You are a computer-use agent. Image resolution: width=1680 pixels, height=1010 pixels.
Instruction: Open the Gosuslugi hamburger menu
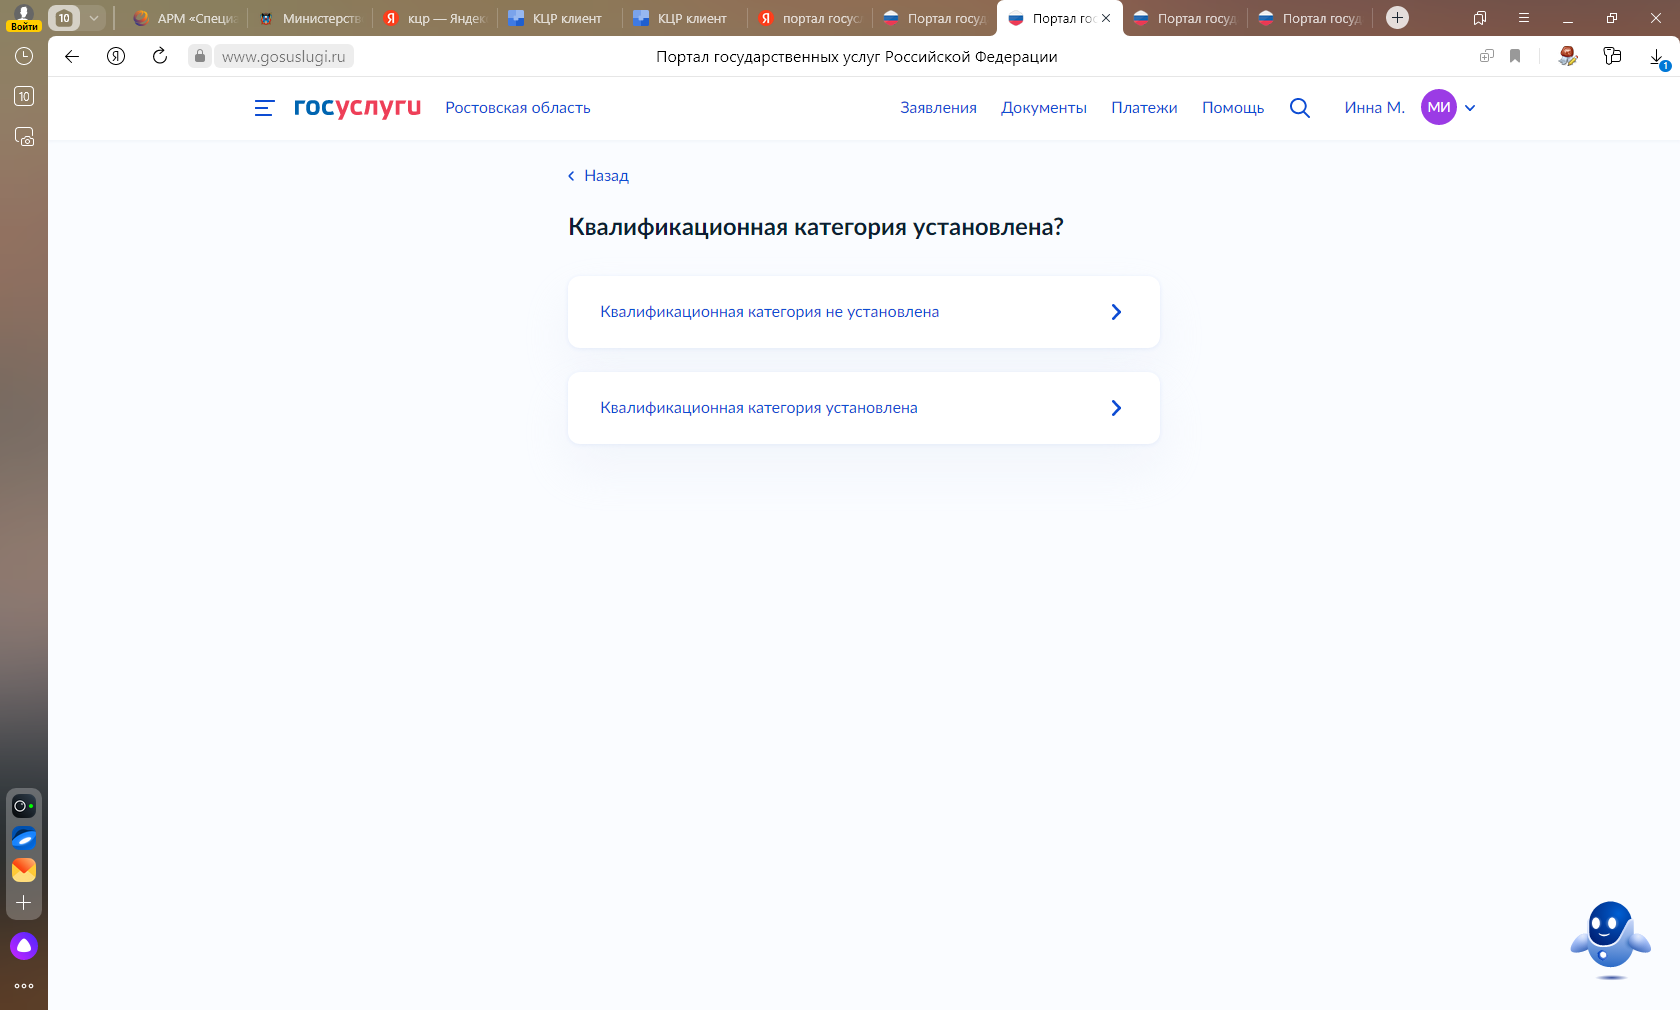pyautogui.click(x=264, y=108)
